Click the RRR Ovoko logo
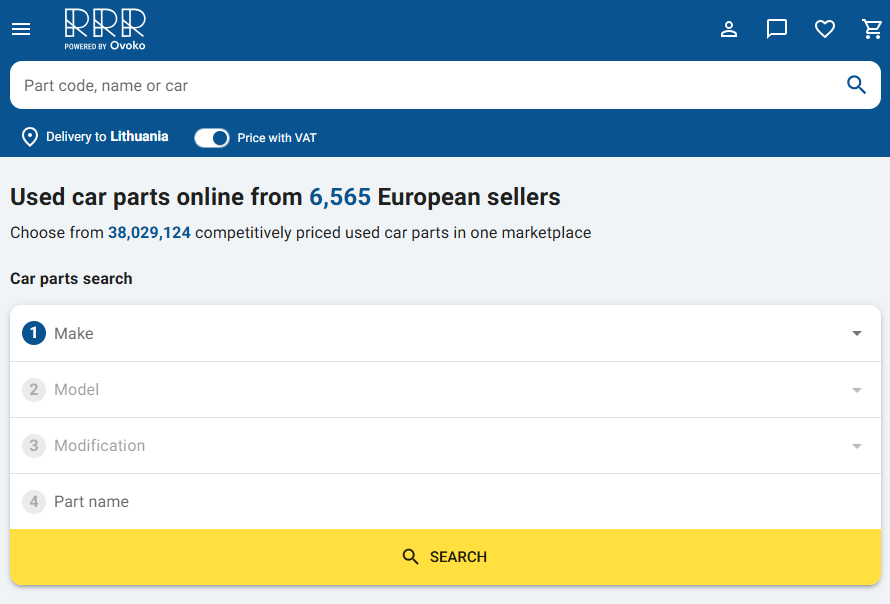Image resolution: width=890 pixels, height=604 pixels. tap(105, 29)
